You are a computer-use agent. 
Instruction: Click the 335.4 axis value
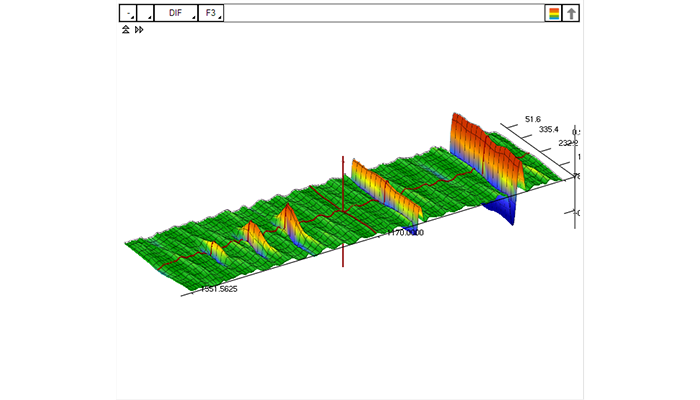click(x=548, y=130)
